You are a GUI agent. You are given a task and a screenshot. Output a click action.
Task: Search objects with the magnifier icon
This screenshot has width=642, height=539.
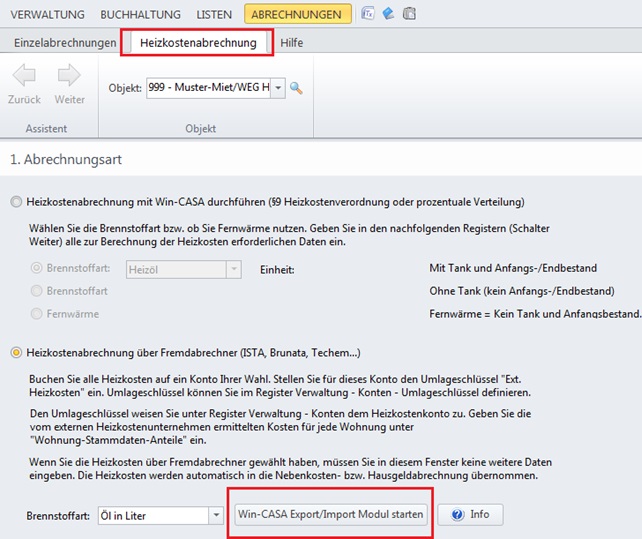(296, 88)
